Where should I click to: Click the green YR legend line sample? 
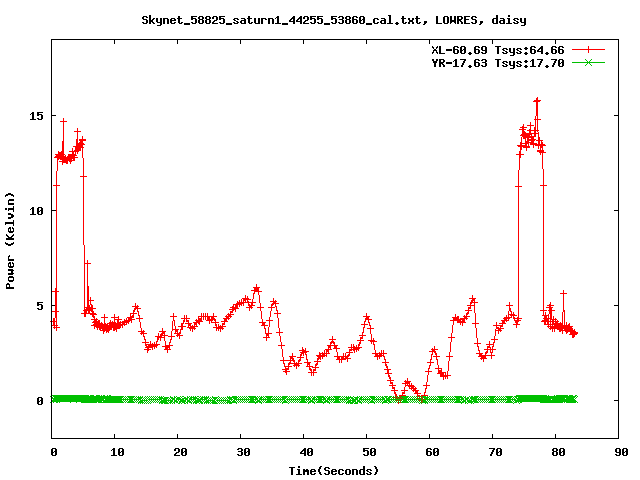point(588,62)
